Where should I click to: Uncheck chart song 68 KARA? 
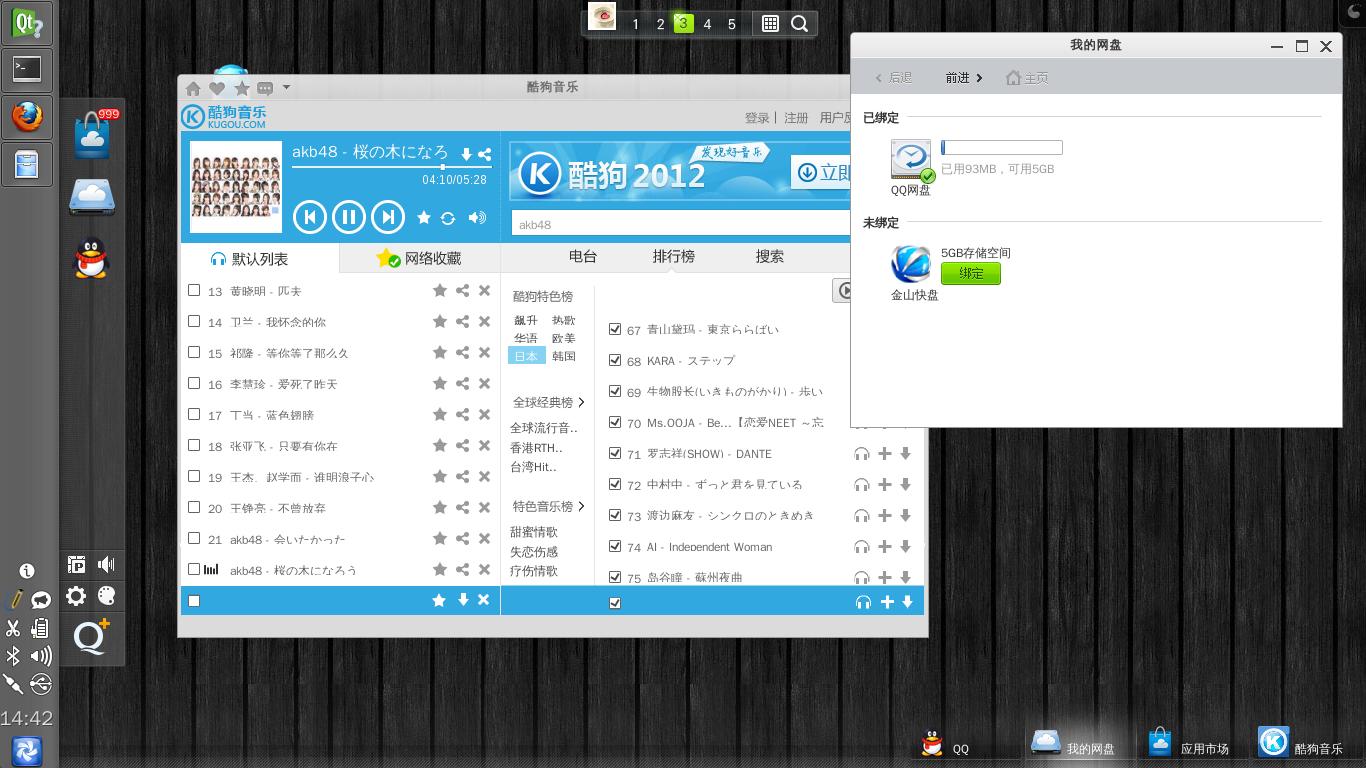(x=615, y=360)
